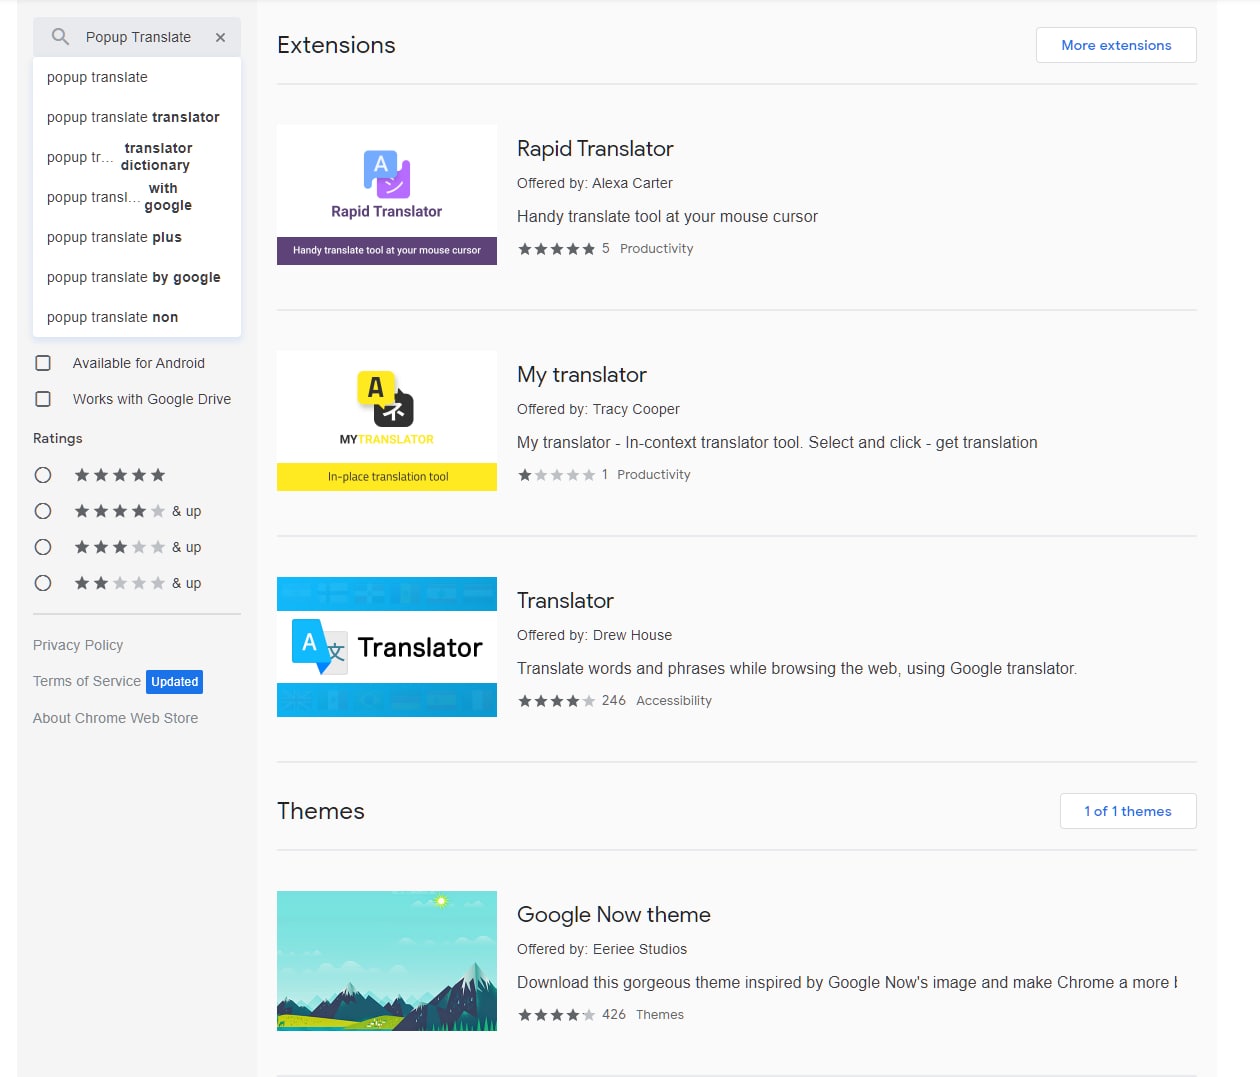Select two stars & up radio button

tap(43, 583)
